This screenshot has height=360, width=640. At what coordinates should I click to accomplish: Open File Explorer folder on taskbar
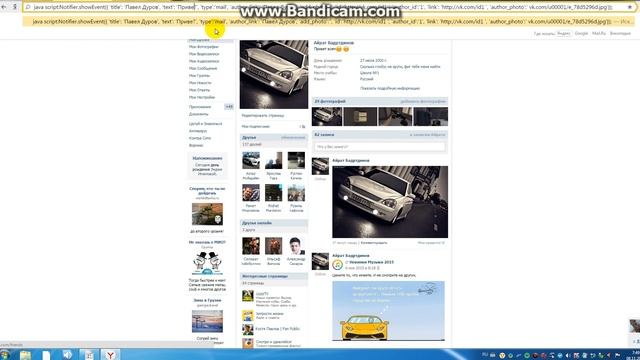(x=25, y=355)
